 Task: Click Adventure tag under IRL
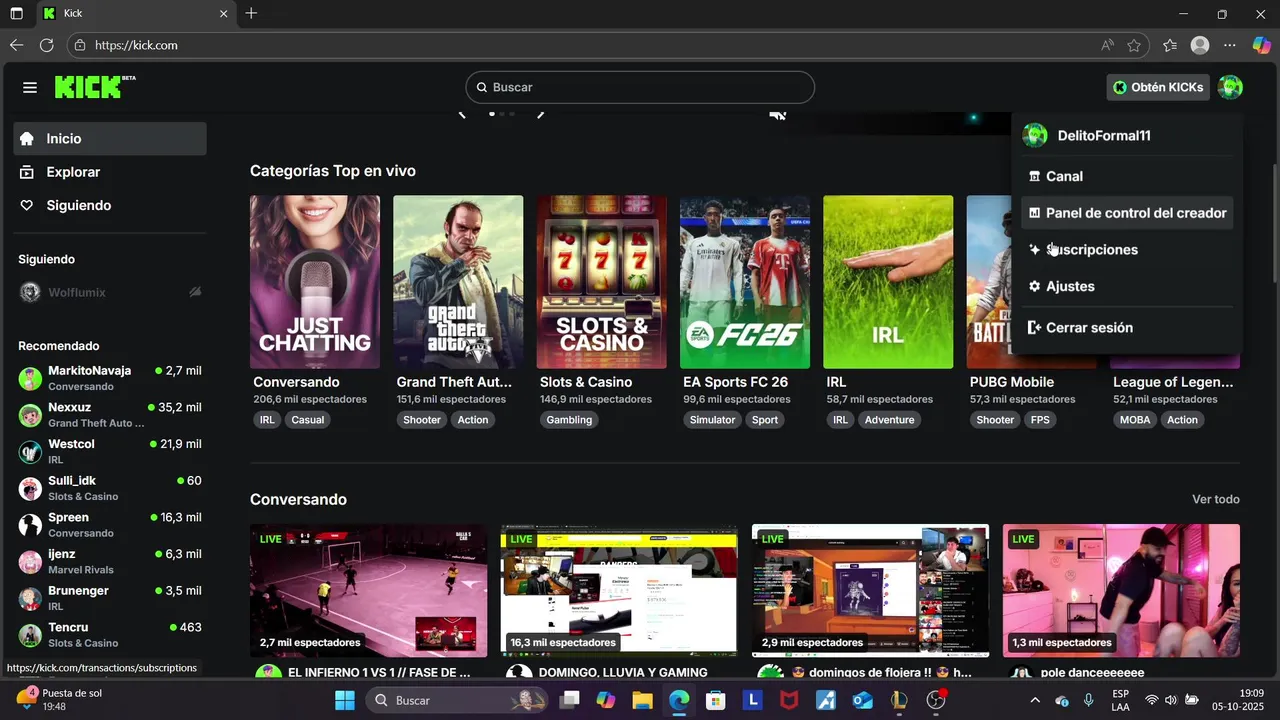click(x=890, y=420)
